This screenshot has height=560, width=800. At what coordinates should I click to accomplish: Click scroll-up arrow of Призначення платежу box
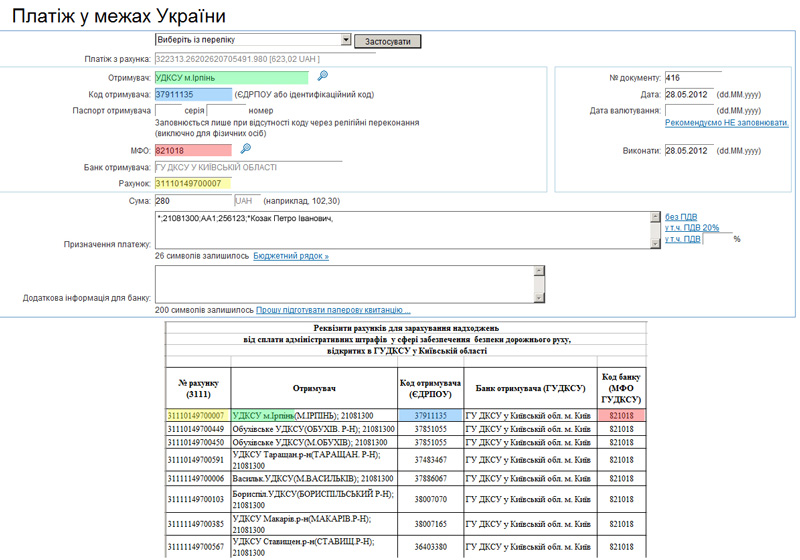coord(656,217)
